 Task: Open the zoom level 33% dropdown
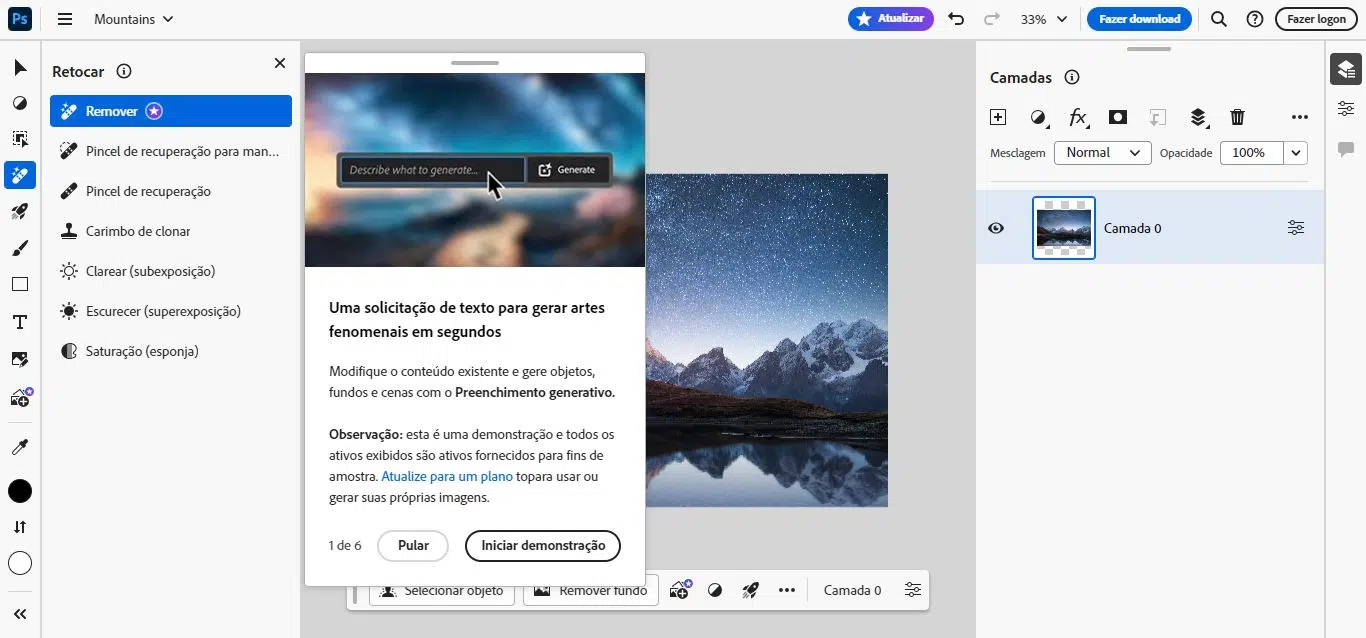tap(1044, 18)
